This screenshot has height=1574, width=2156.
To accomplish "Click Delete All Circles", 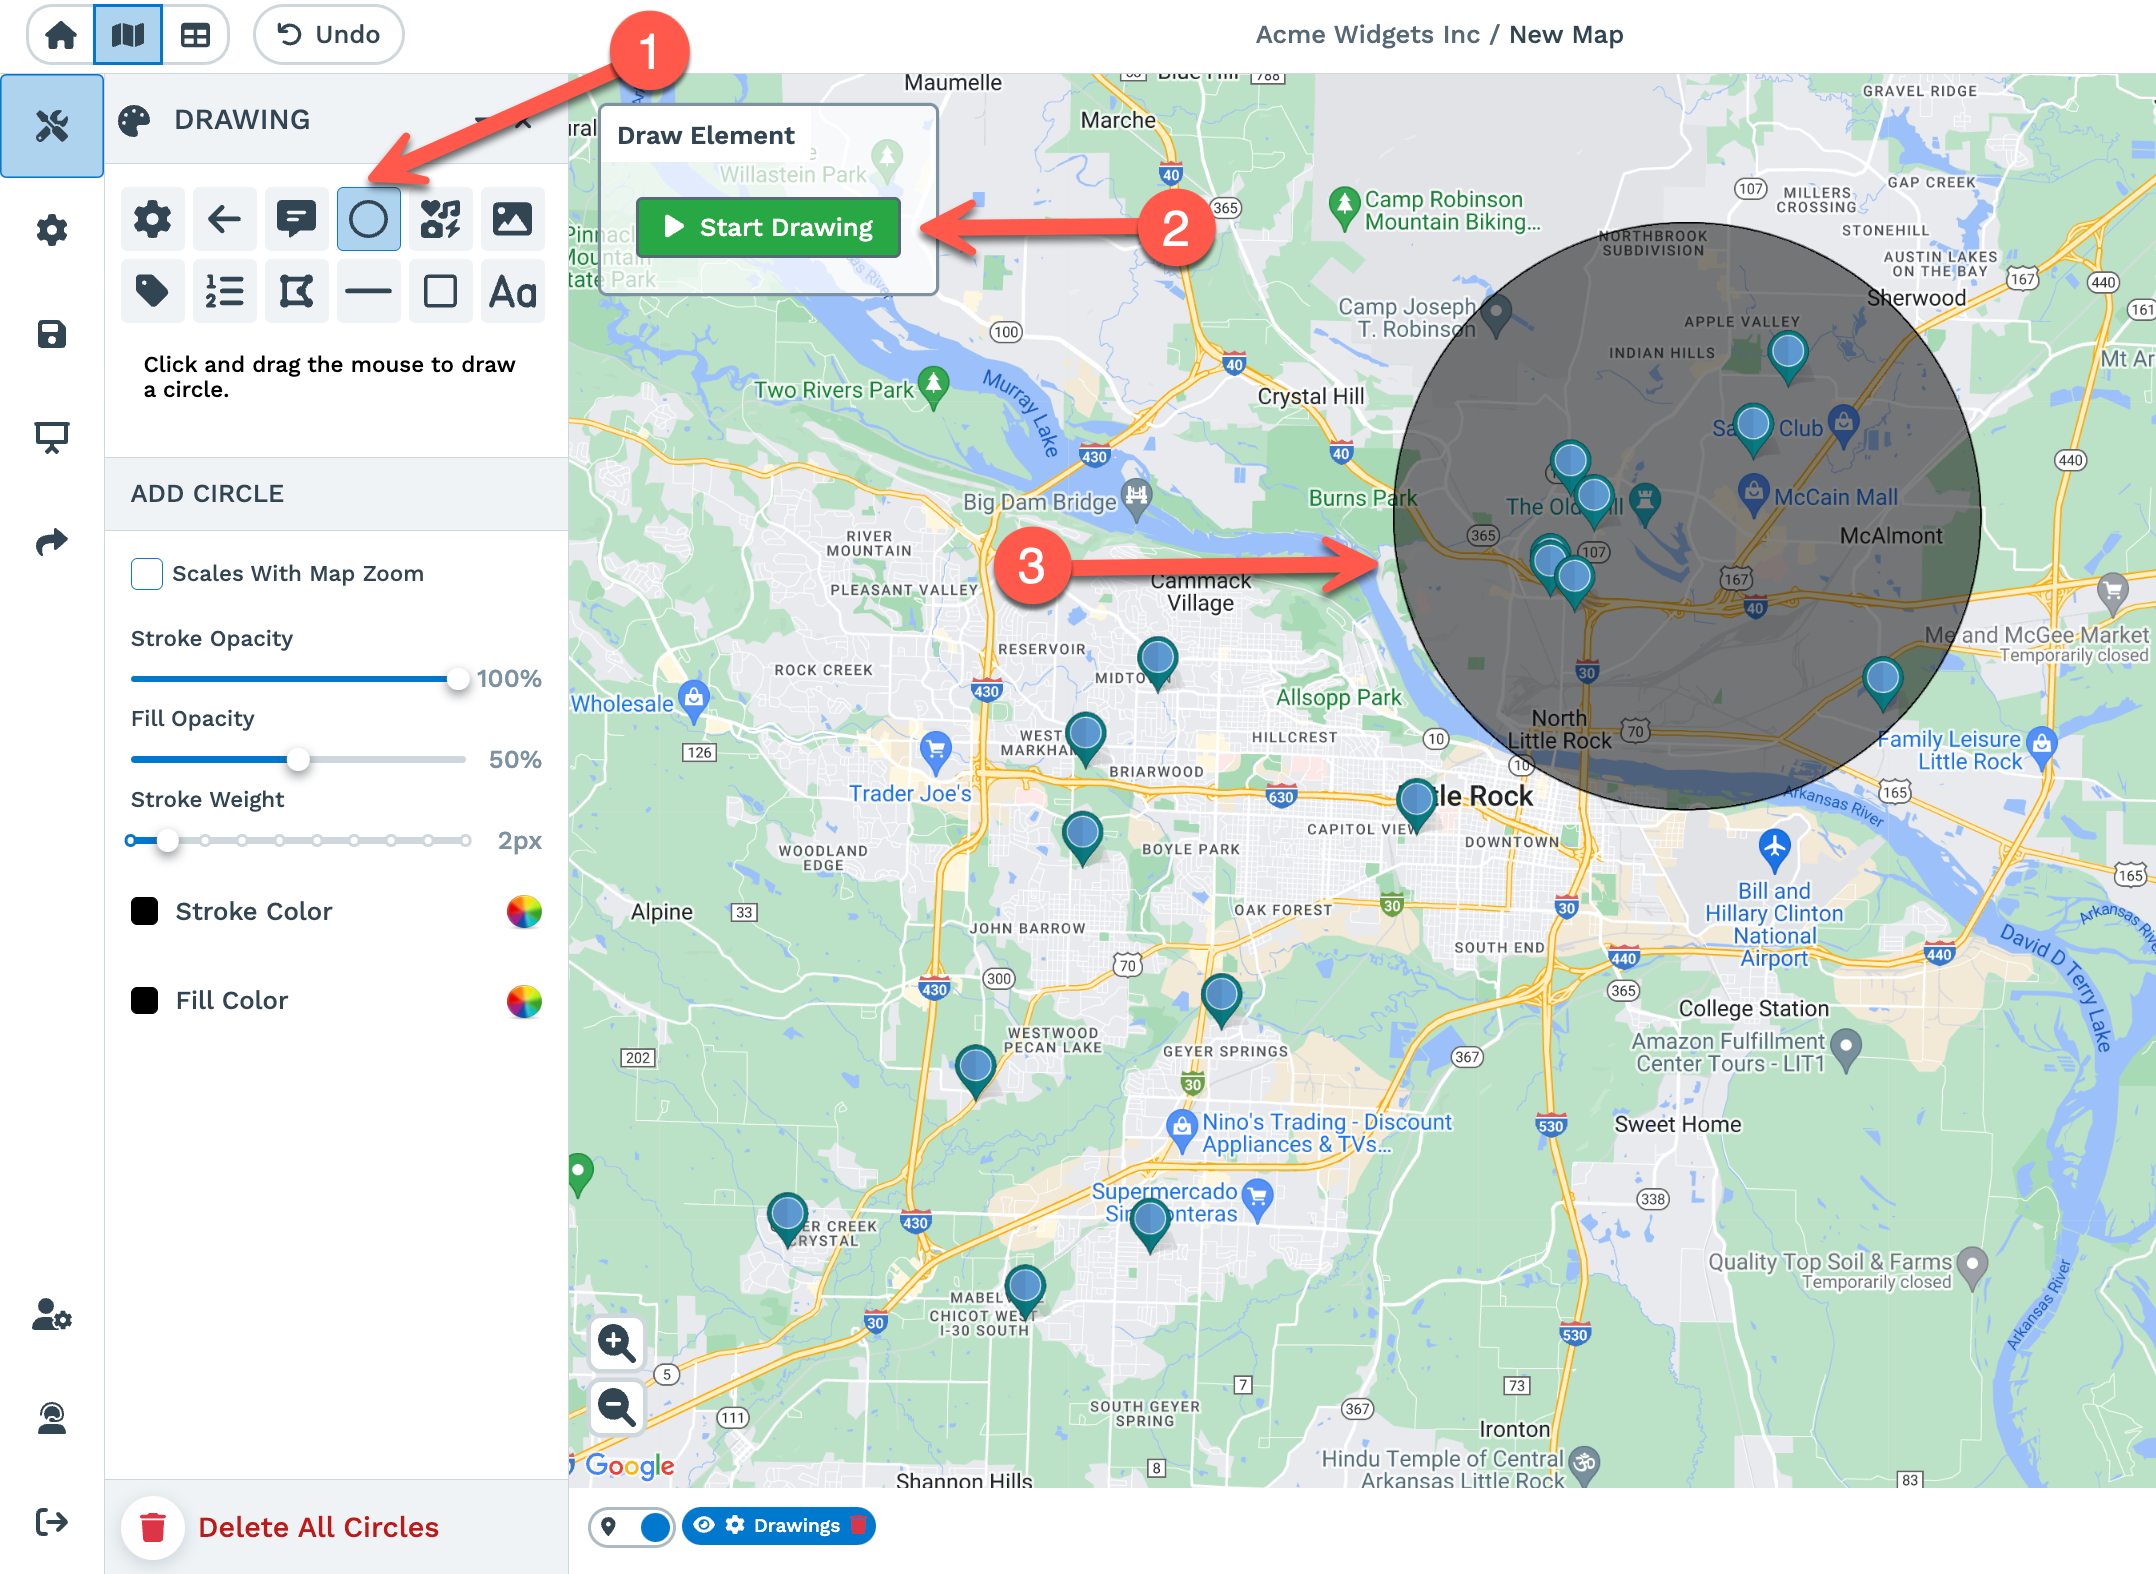I will coord(318,1527).
